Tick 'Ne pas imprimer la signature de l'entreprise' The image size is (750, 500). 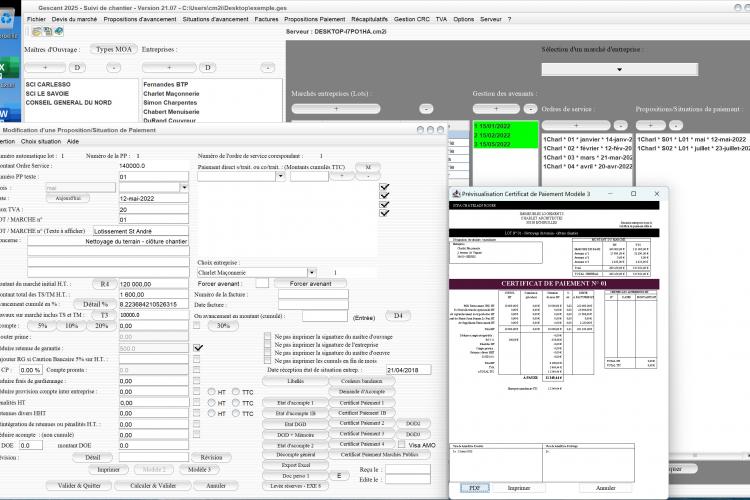[x=267, y=345]
